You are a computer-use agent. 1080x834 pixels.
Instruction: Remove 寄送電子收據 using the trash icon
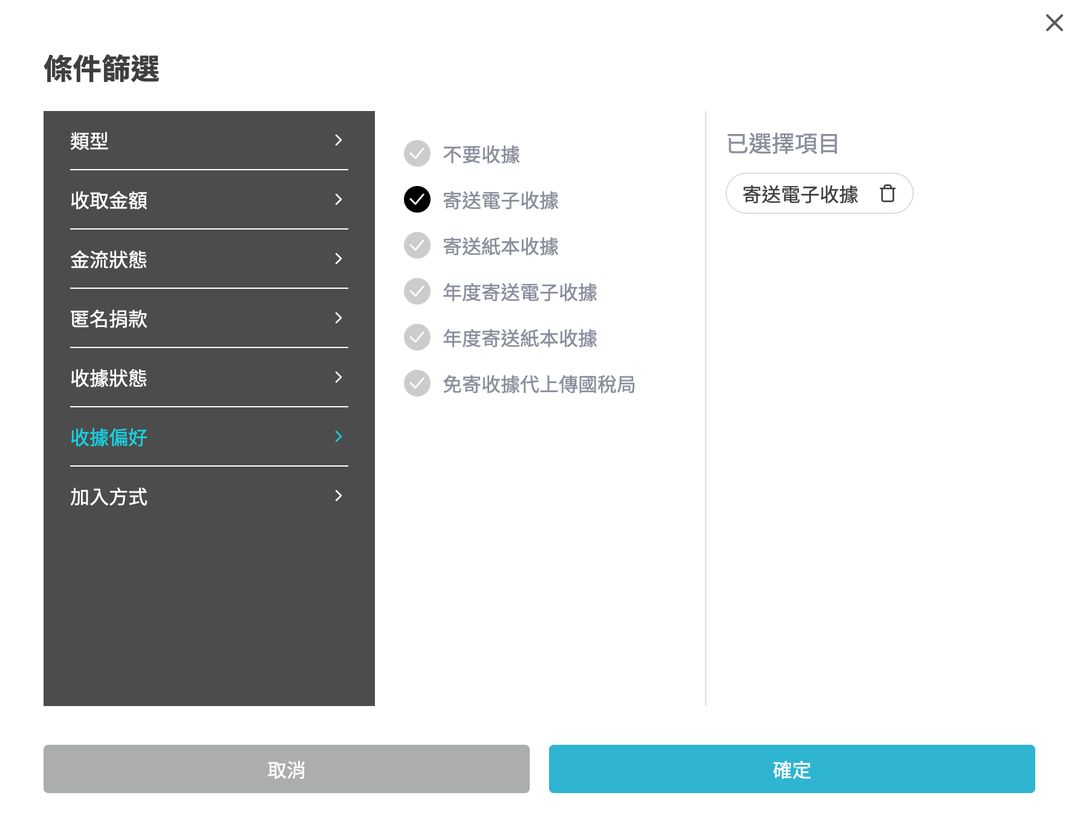887,194
